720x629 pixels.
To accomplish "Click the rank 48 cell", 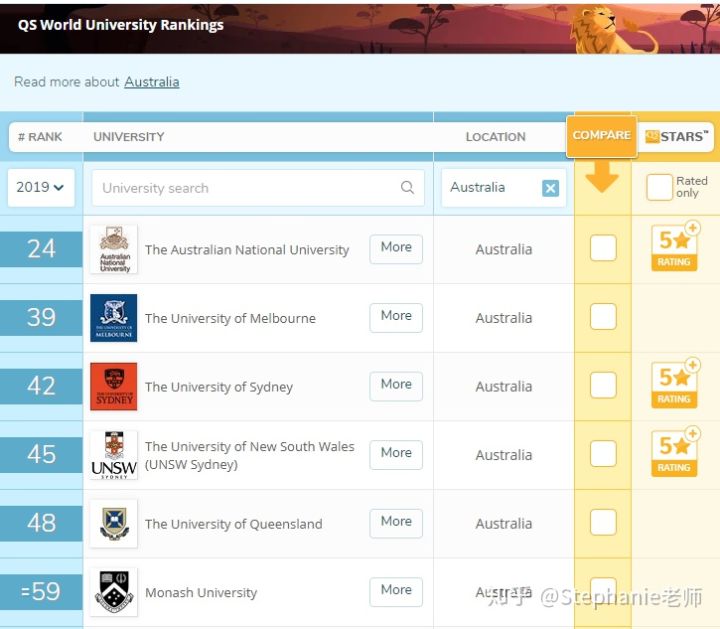I will tap(41, 523).
